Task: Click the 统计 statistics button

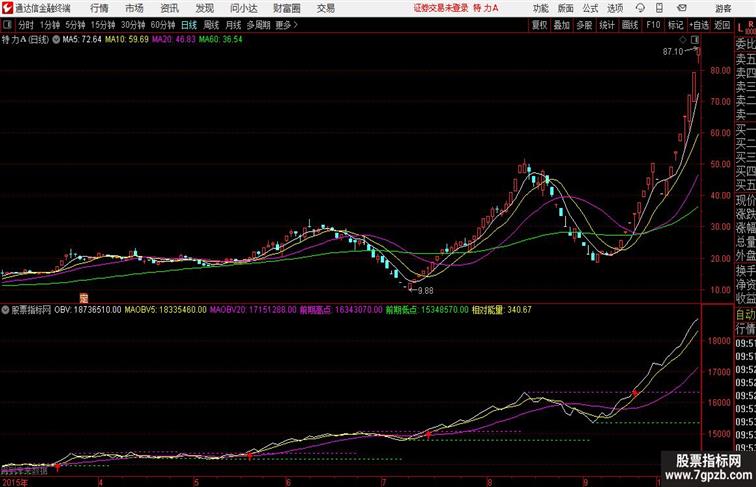Action: click(607, 25)
